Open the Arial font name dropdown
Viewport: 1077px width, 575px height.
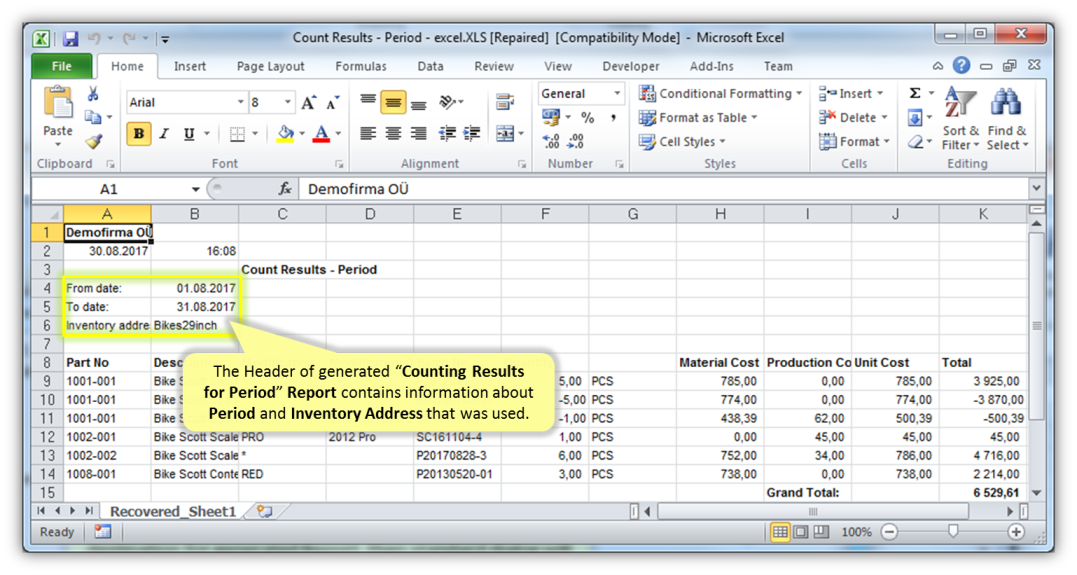coord(240,102)
